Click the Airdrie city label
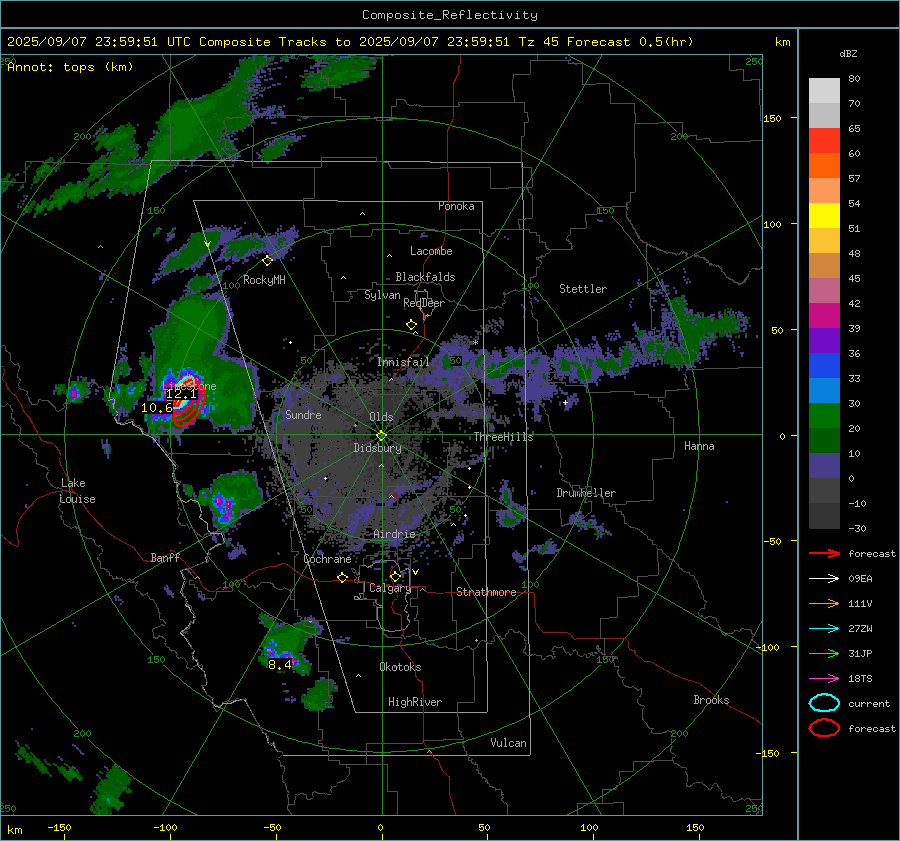This screenshot has height=841, width=900. coord(394,534)
